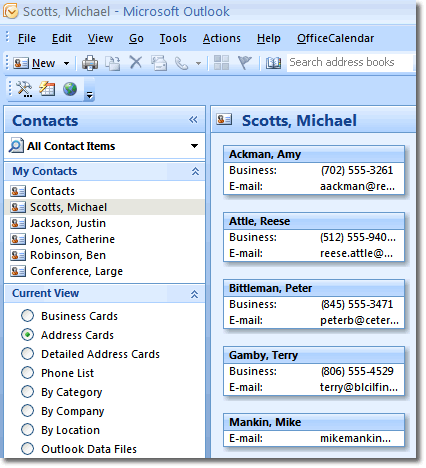The width and height of the screenshot is (426, 468).
Task: Click the Follow Up flag icon
Action: point(245,62)
